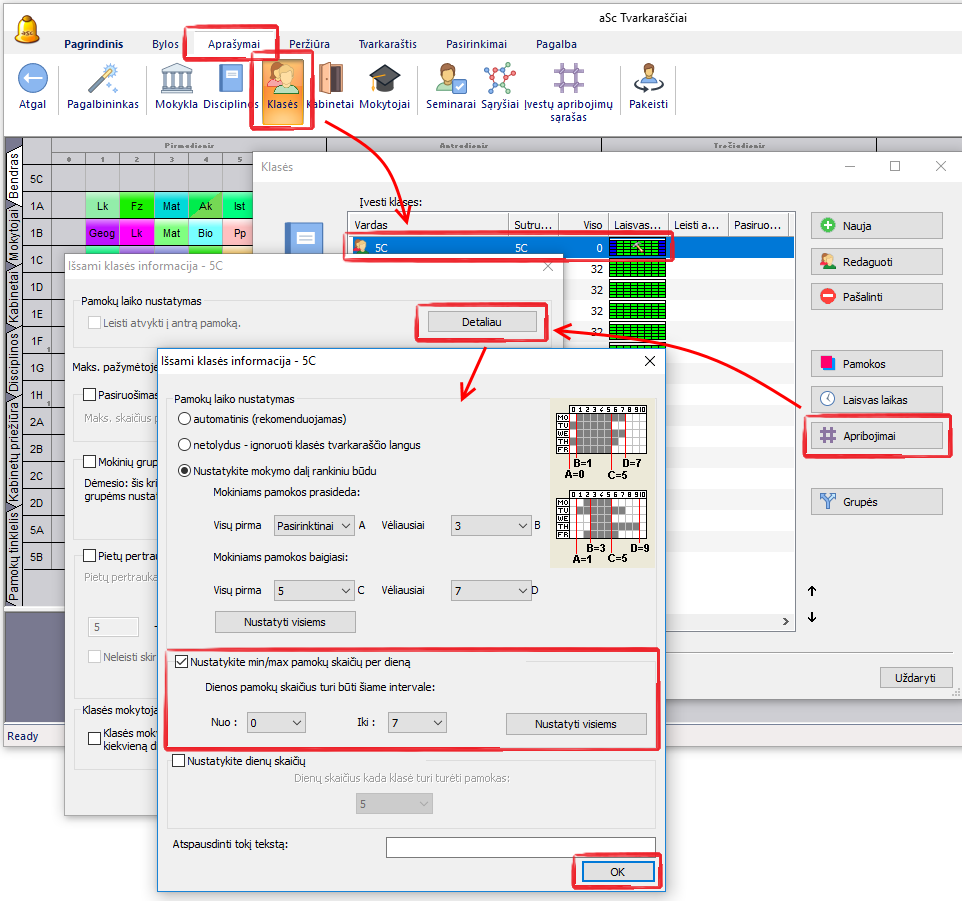Click the Sąryšiai relations icon
This screenshot has height=901, width=962.
coord(499,80)
